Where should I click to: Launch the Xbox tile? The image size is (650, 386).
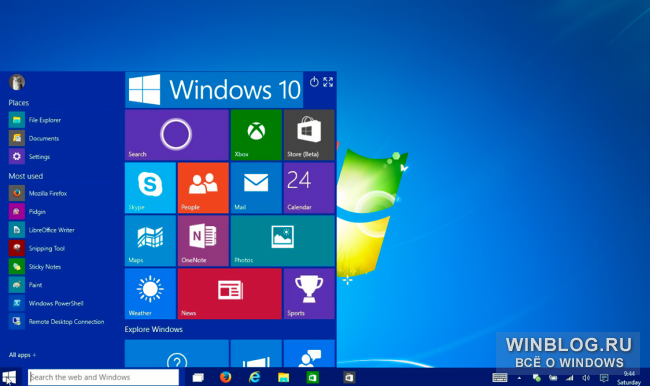tap(256, 135)
